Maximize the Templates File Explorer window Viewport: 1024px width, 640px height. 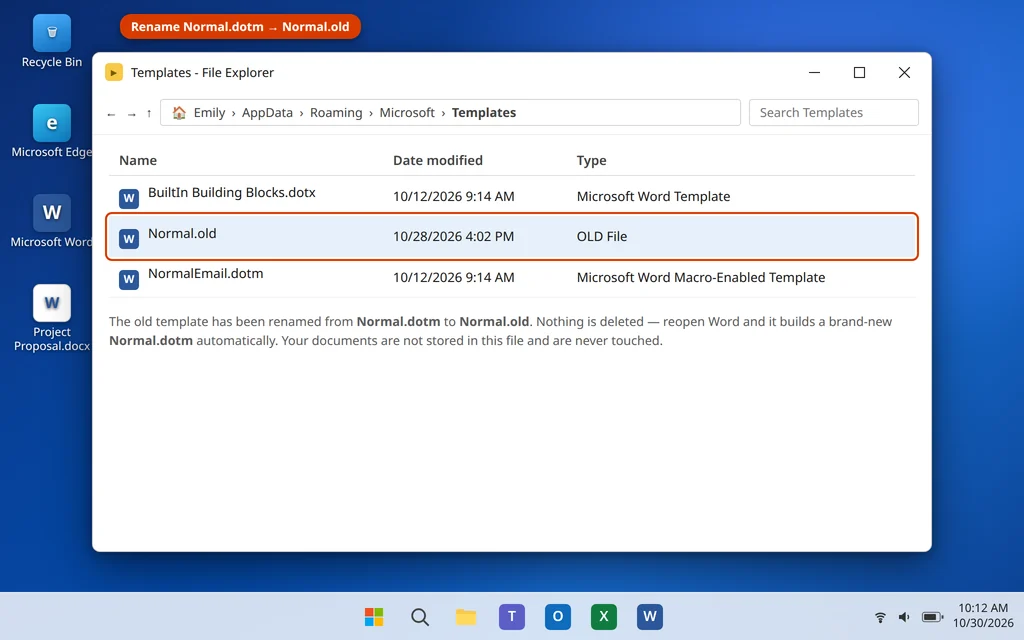859,72
